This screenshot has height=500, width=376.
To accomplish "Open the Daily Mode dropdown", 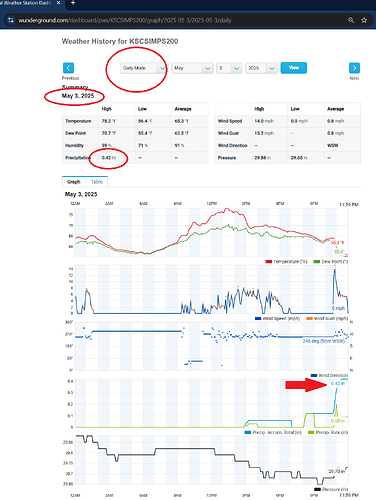I will coord(143,68).
